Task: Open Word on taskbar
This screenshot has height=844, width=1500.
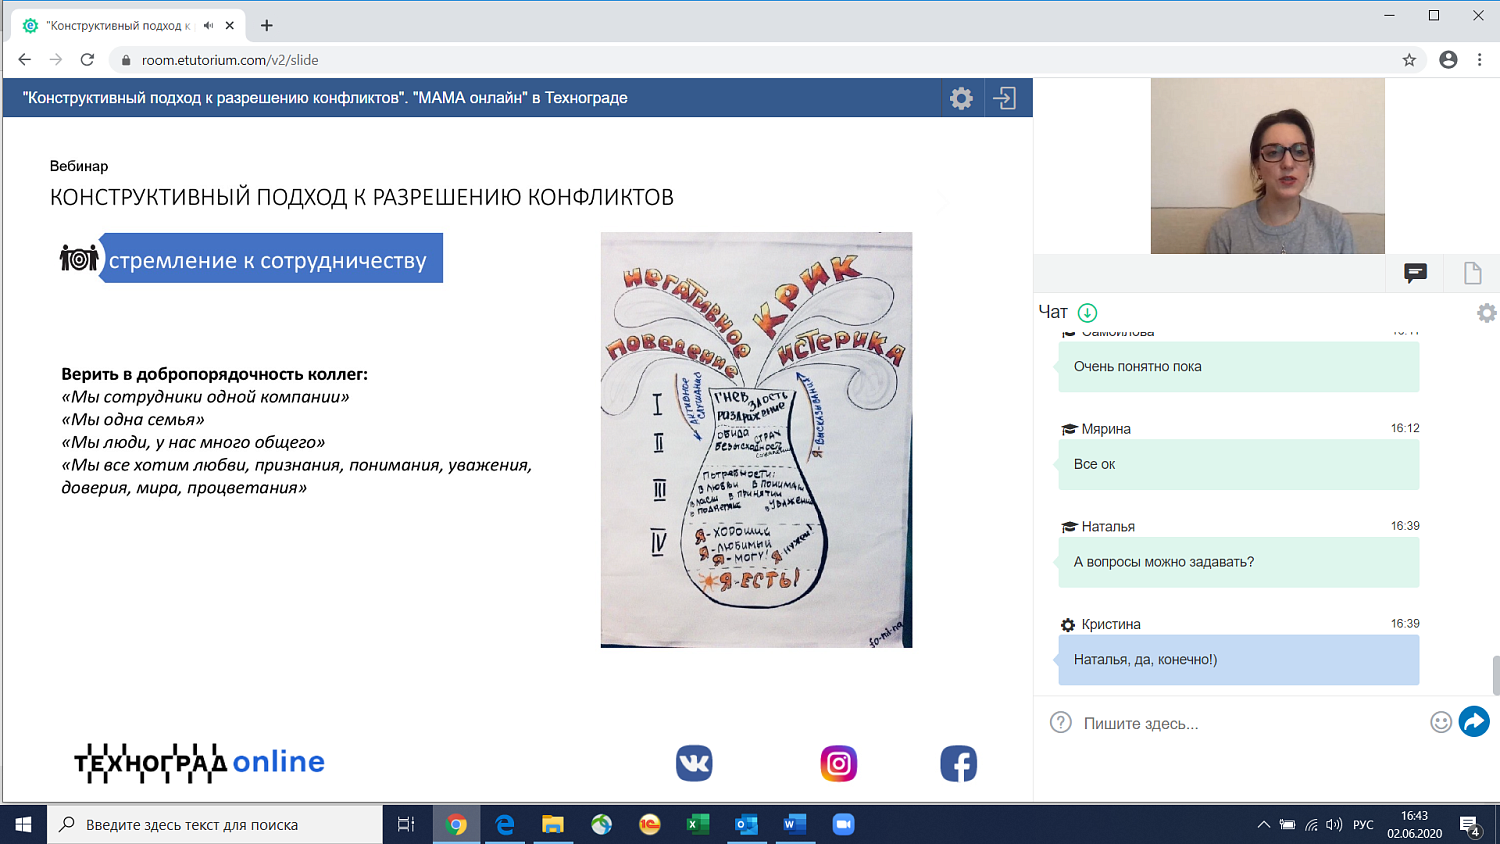Action: click(794, 825)
